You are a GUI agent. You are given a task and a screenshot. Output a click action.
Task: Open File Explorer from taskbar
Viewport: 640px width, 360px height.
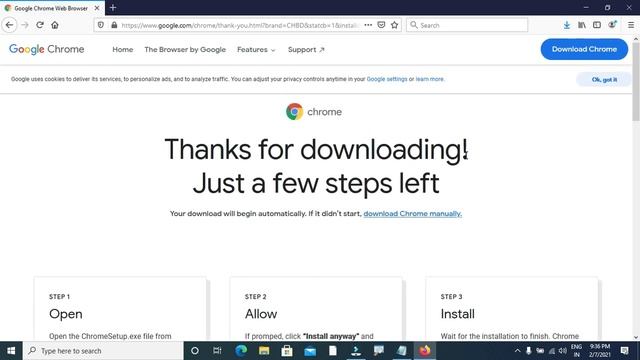[264, 351]
